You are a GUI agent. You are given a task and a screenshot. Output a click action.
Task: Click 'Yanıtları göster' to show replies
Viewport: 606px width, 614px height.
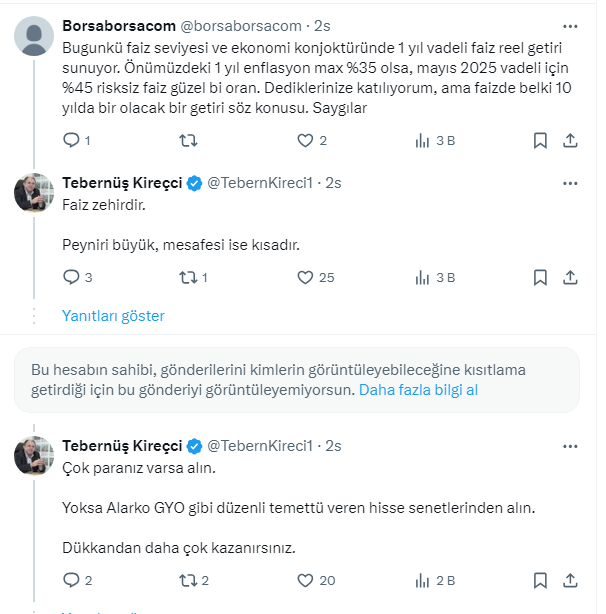tap(113, 316)
